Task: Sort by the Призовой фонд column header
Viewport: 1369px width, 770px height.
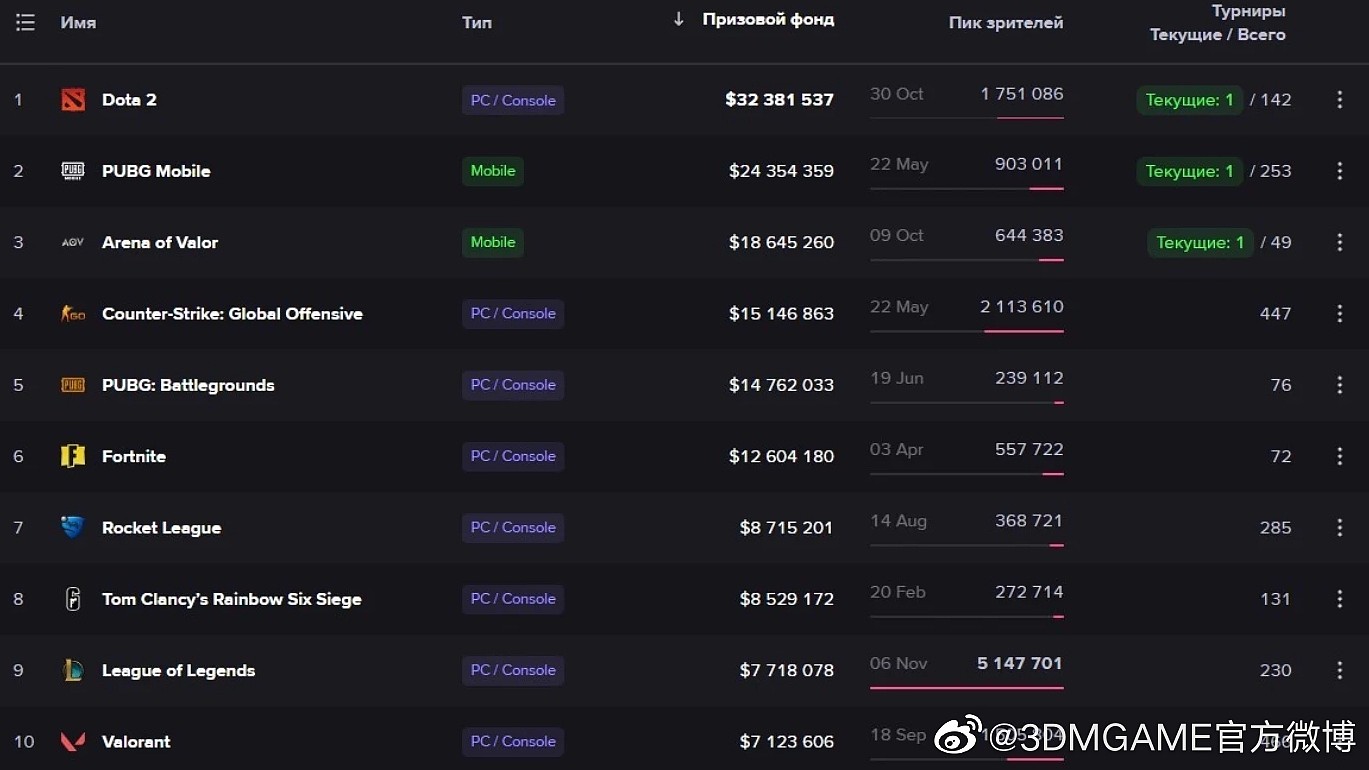Action: (768, 20)
